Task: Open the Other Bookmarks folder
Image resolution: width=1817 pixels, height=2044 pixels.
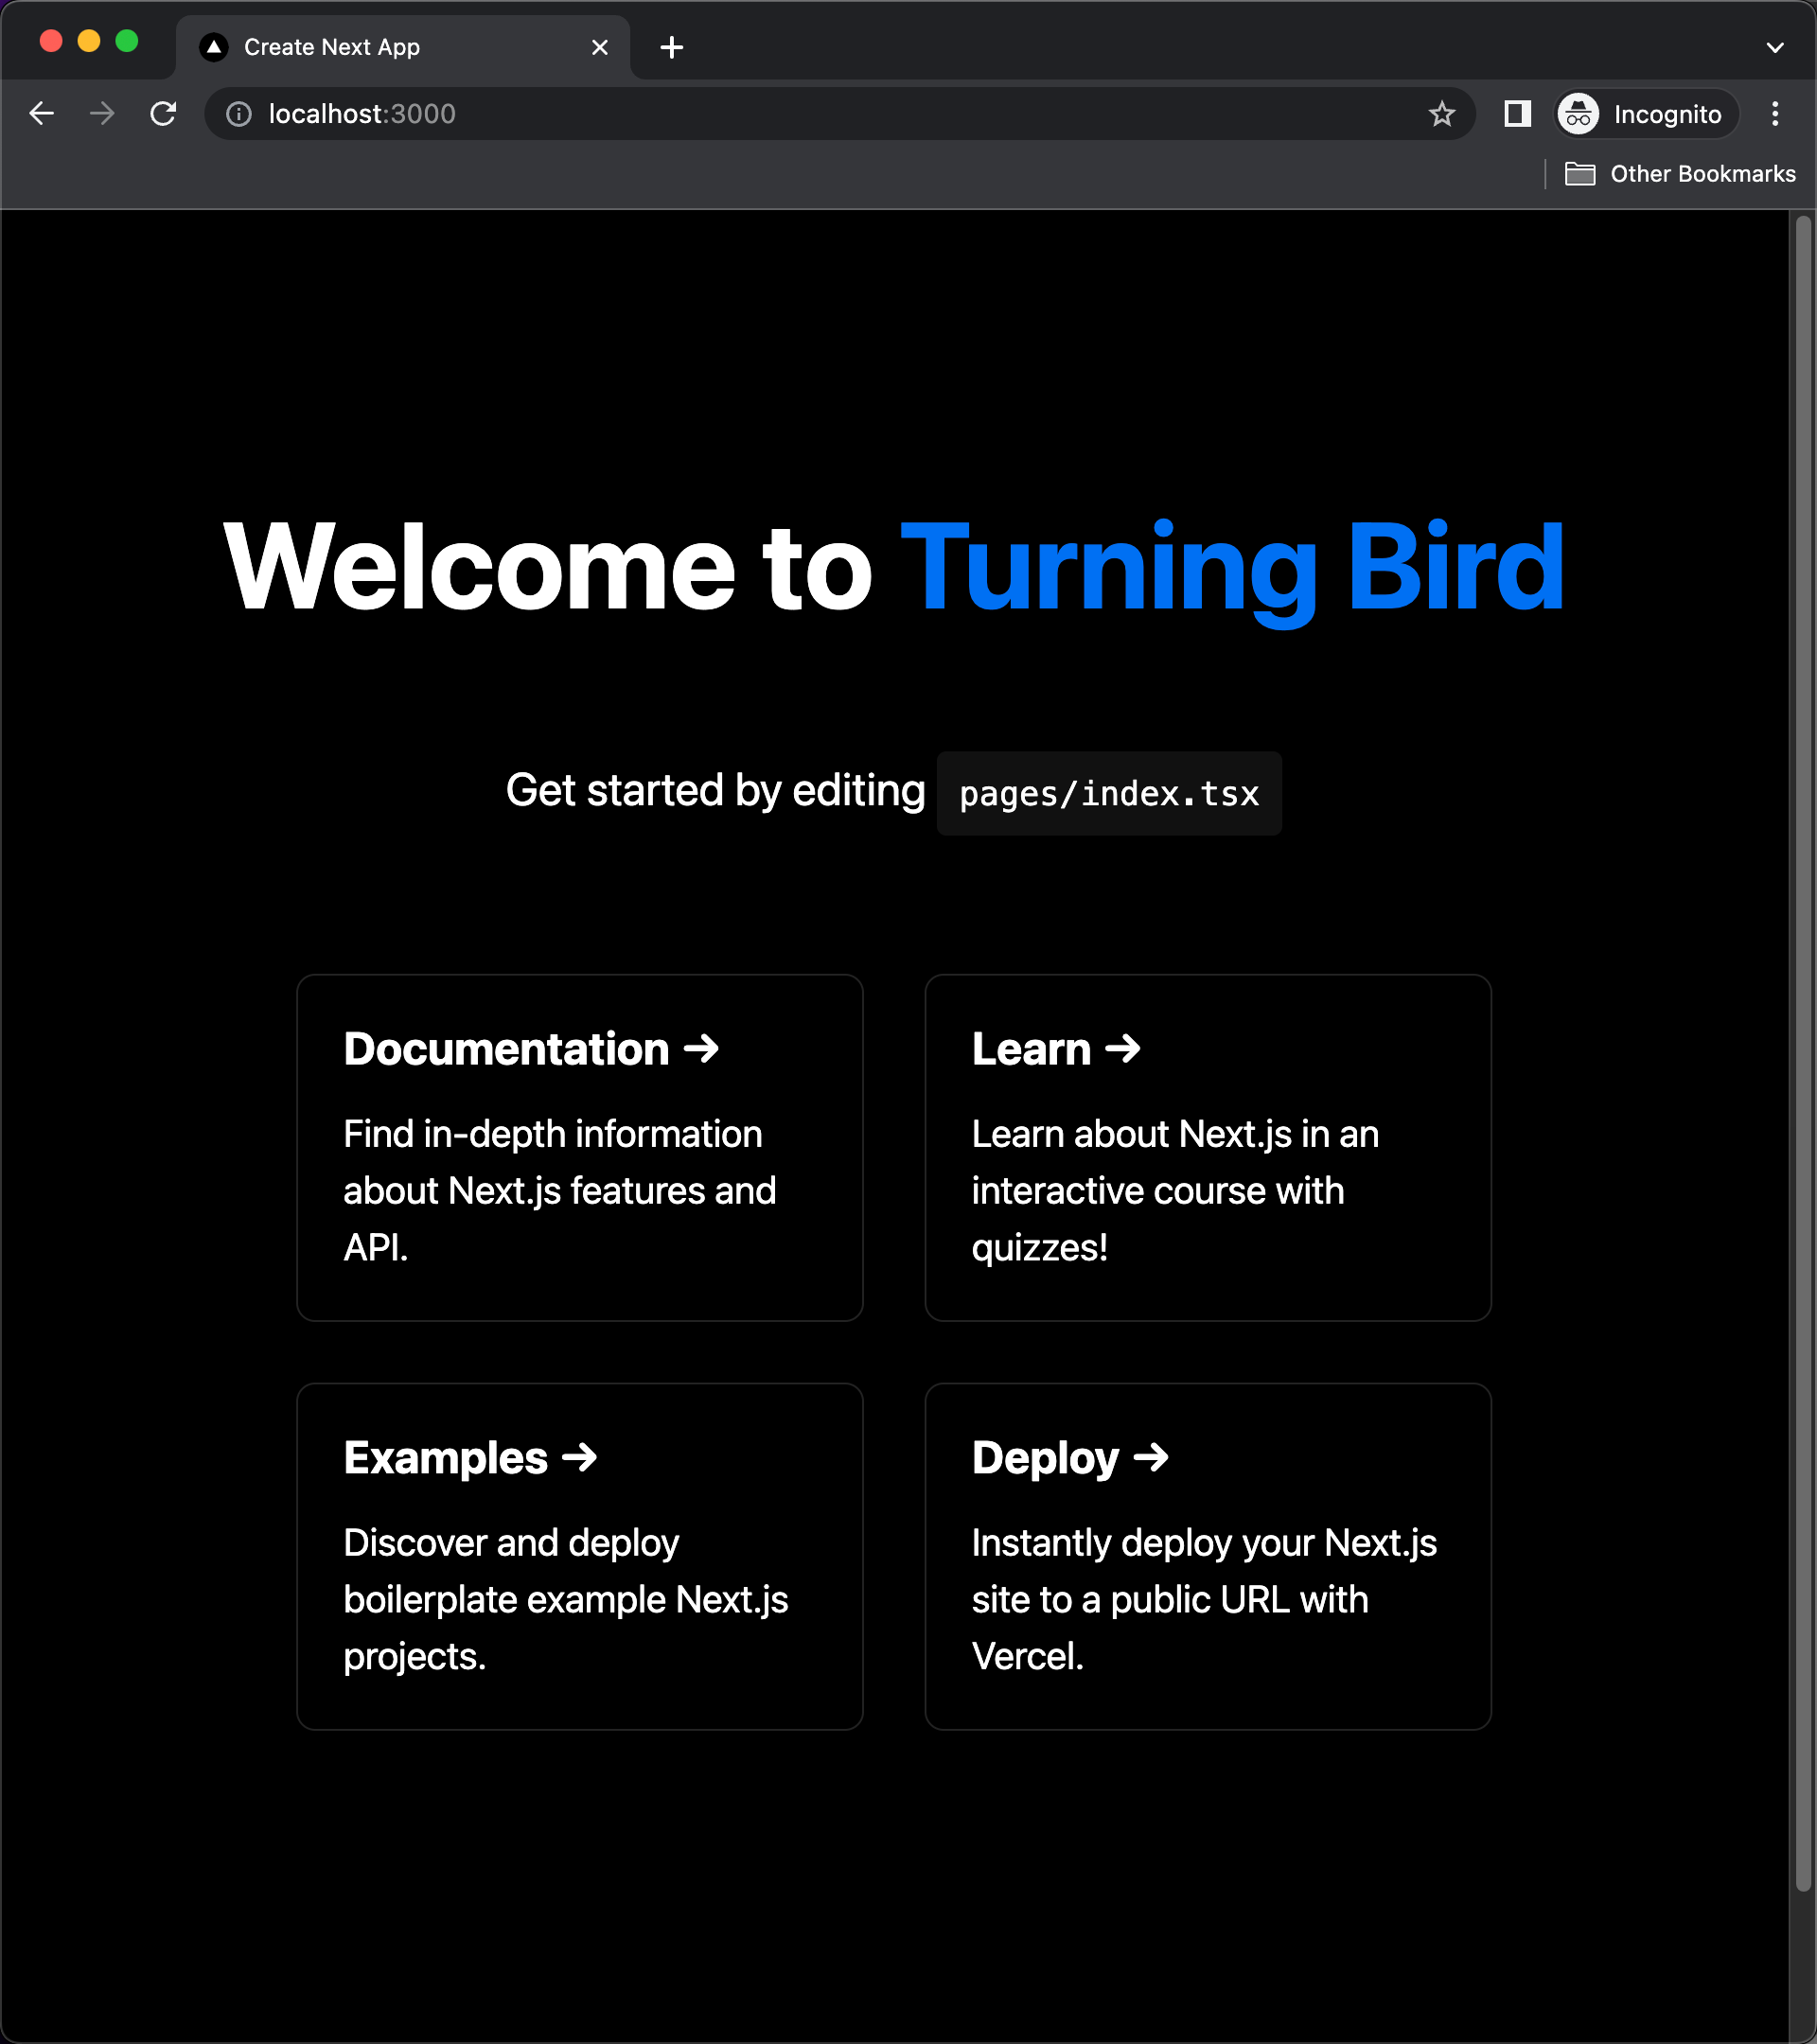Action: coord(1680,174)
